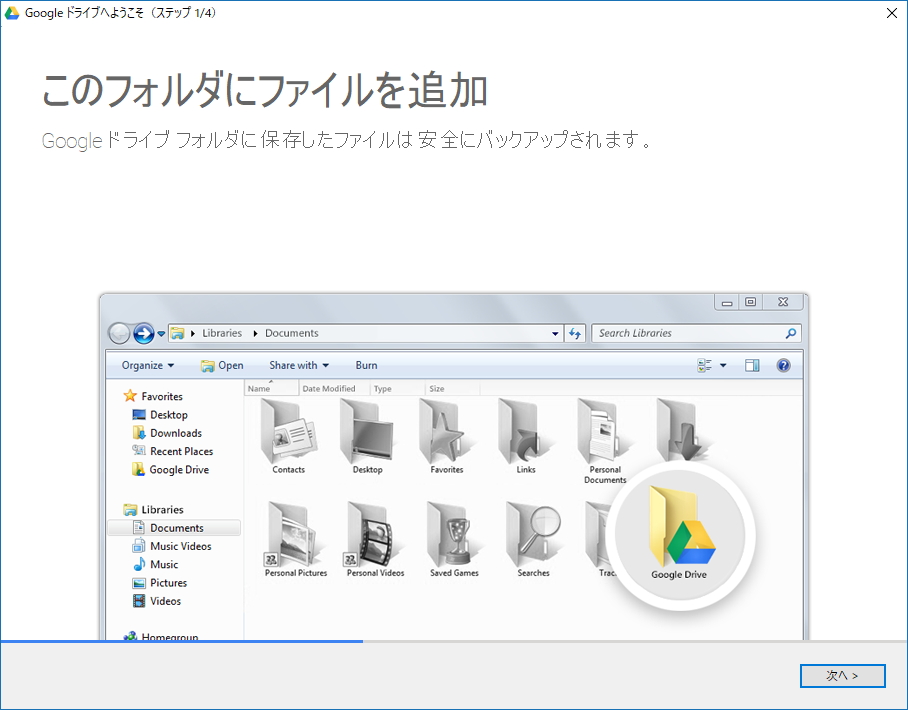This screenshot has height=710, width=908.
Task: Sort files by clicking Date Modified header
Action: point(330,388)
